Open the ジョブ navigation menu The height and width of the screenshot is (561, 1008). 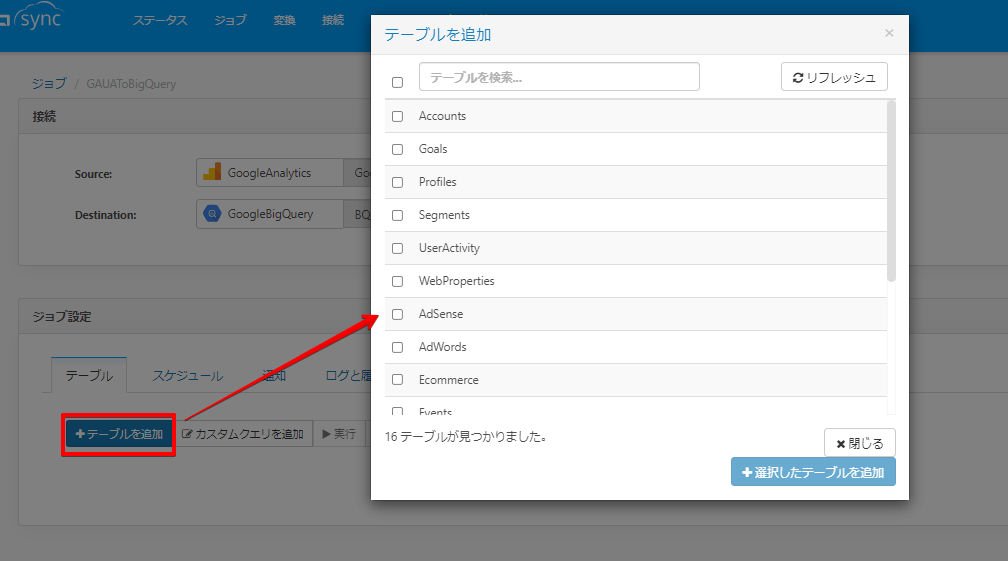230,20
